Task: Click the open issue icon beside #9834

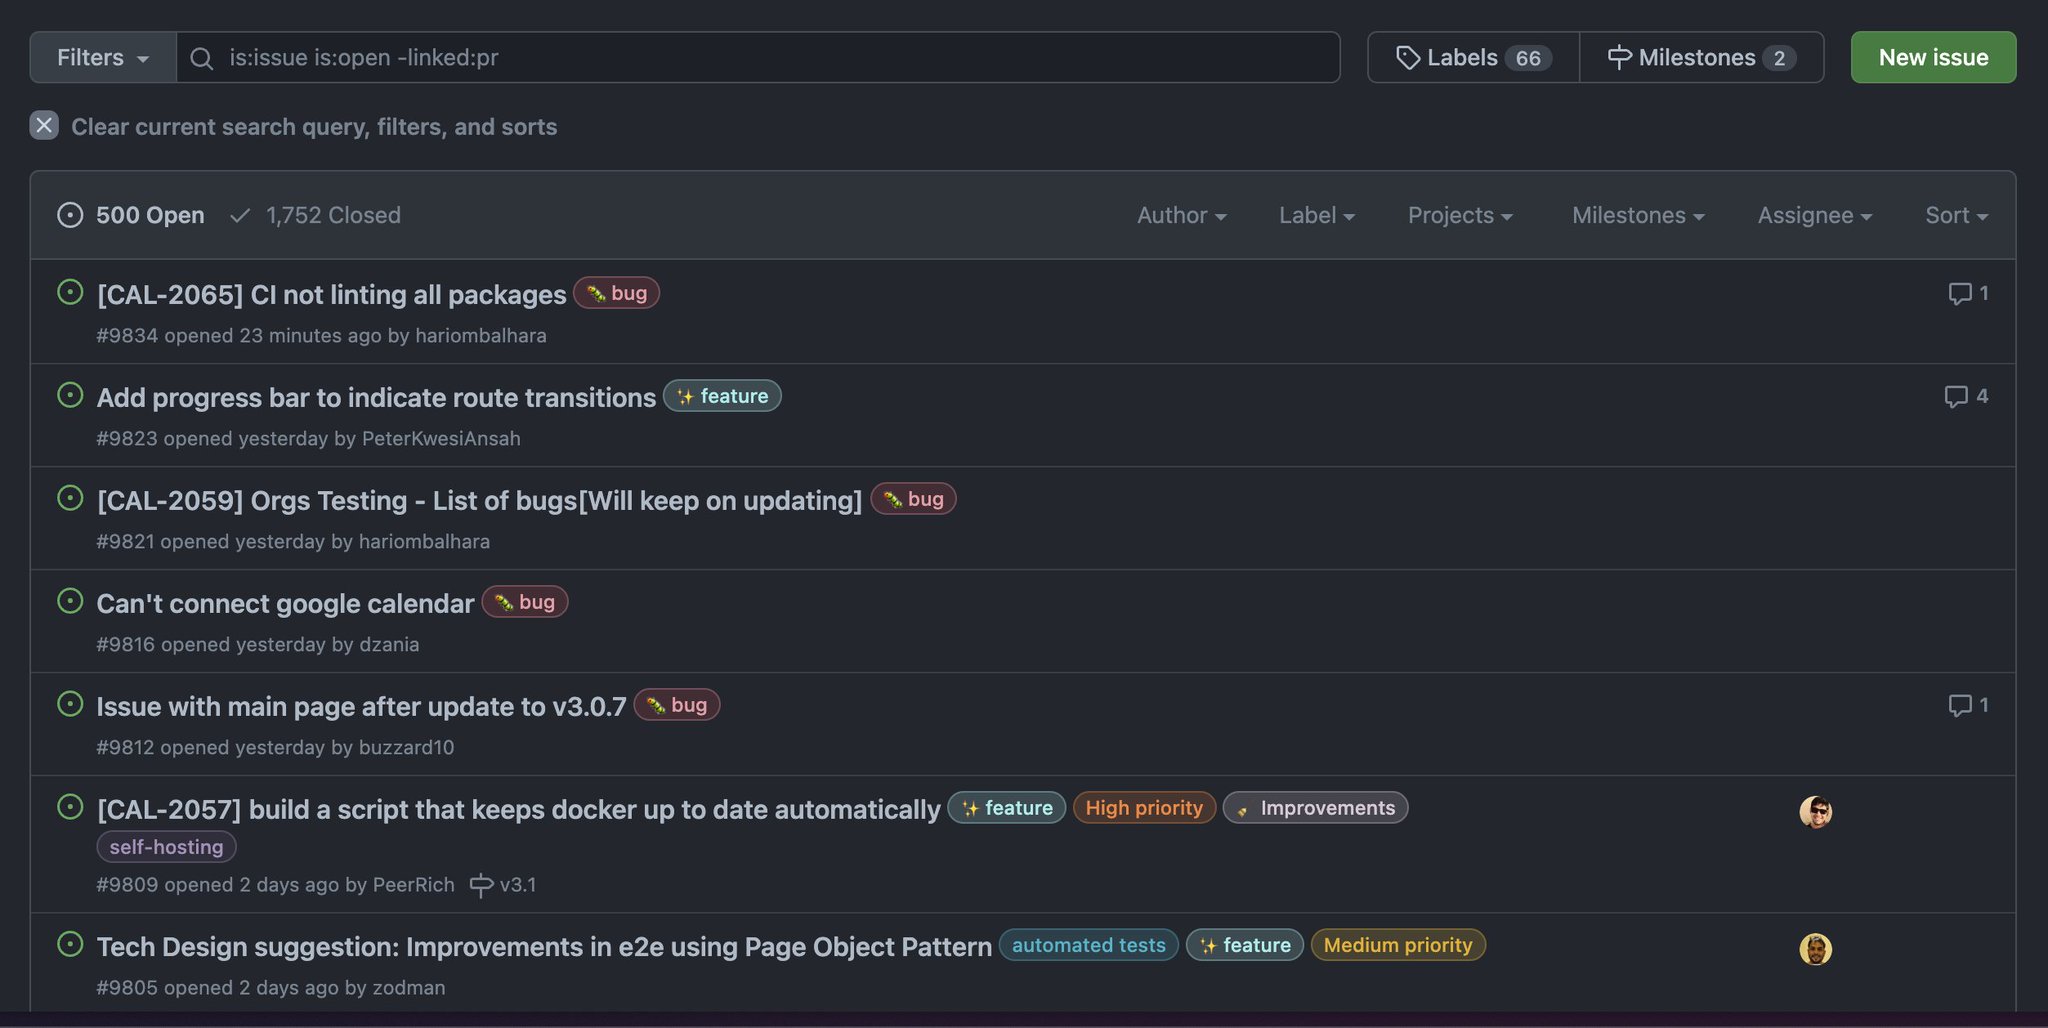Action: 70,293
